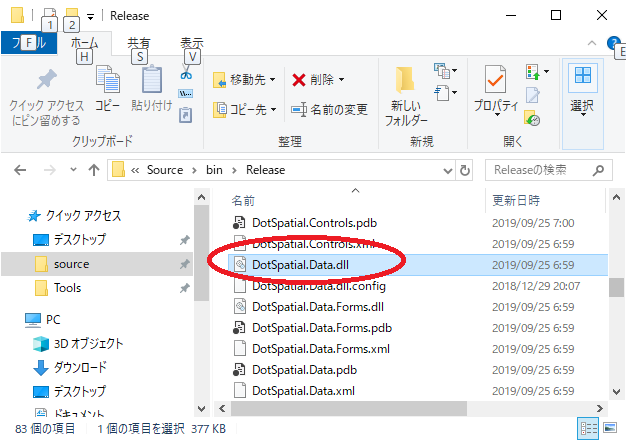Image resolution: width=626 pixels, height=441 pixels.
Task: Open the recent locations dropdown
Action: click(x=73, y=170)
